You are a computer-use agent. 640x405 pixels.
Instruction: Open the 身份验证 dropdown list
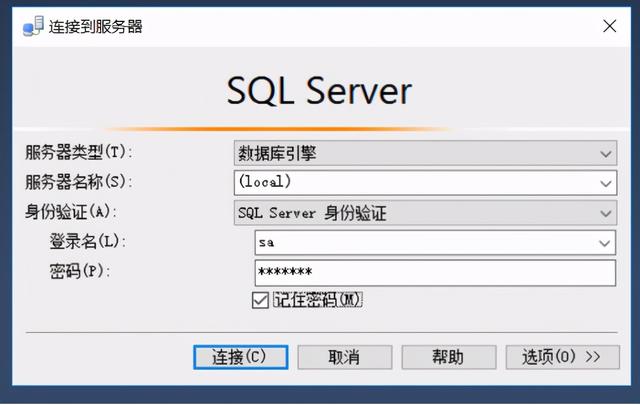[x=425, y=213]
